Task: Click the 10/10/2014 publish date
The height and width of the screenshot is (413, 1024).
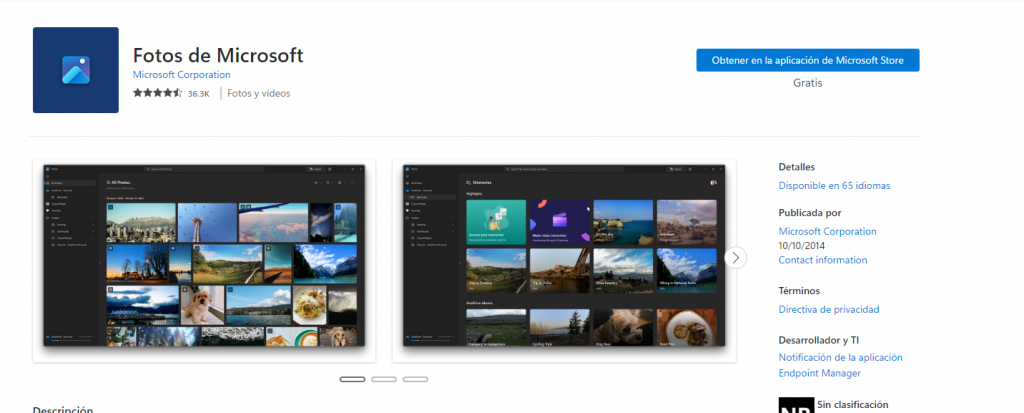Action: point(801,246)
